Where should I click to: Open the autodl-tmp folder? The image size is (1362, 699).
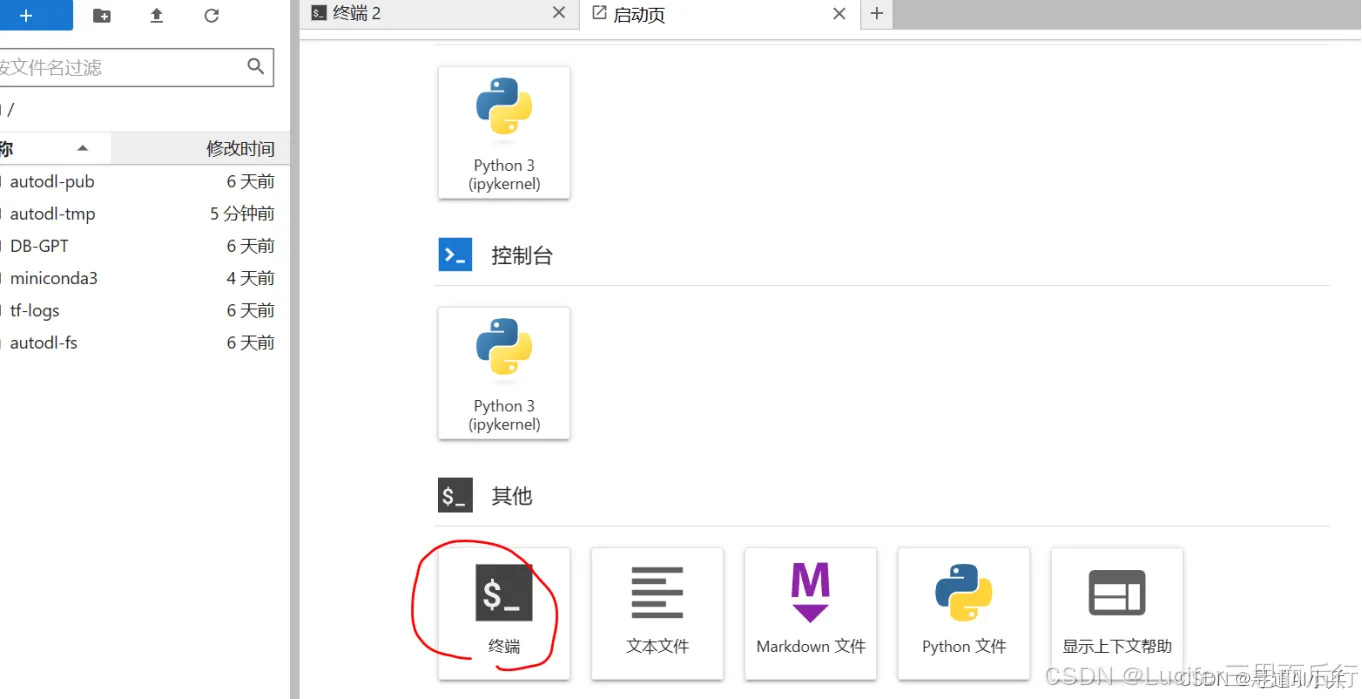(53, 213)
